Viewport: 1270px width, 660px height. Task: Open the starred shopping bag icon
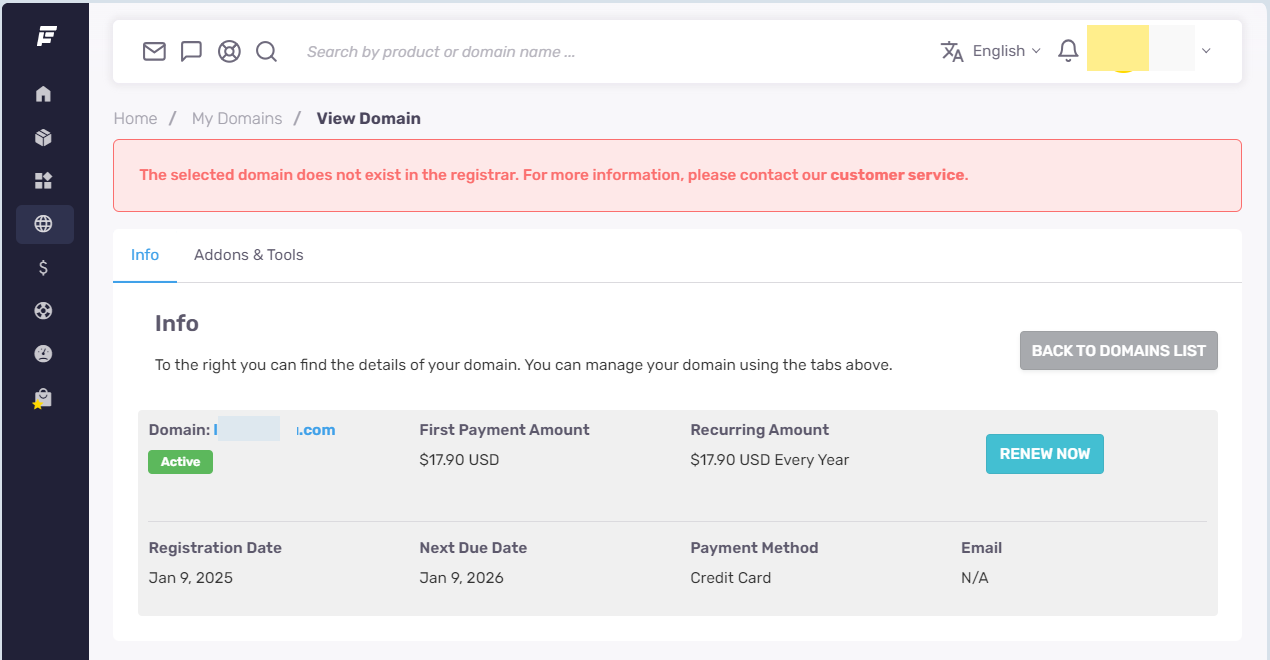click(x=42, y=398)
